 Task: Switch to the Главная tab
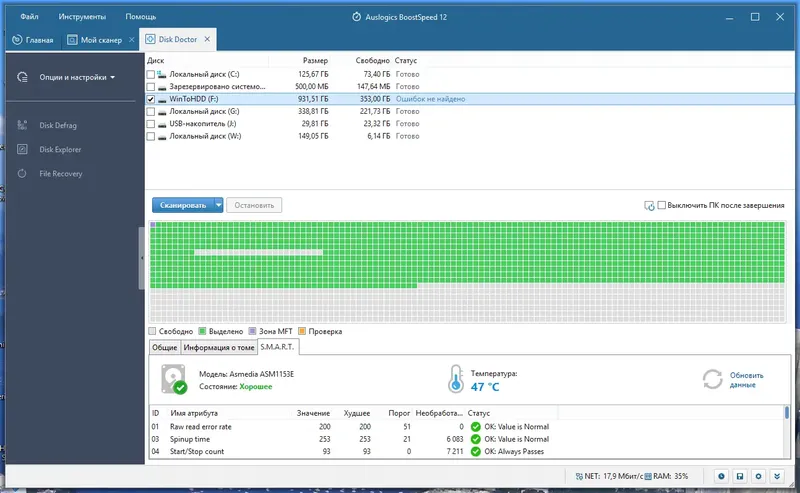pos(33,39)
